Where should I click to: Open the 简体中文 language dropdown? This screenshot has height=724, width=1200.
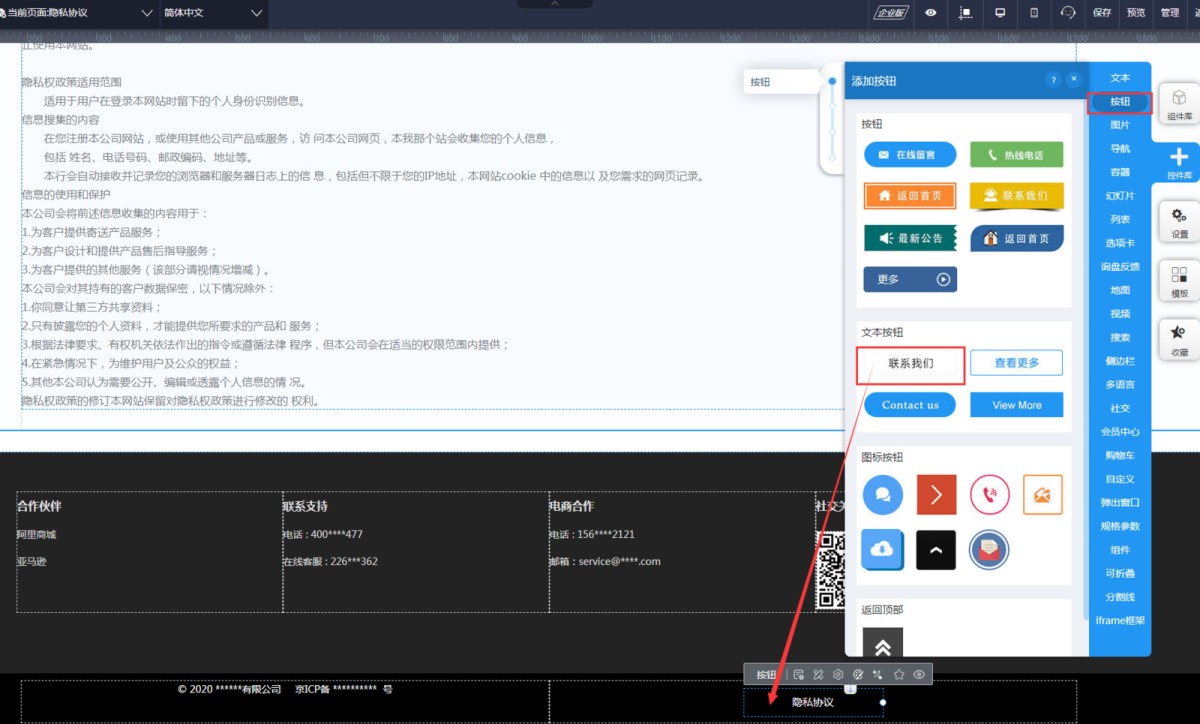(256, 13)
